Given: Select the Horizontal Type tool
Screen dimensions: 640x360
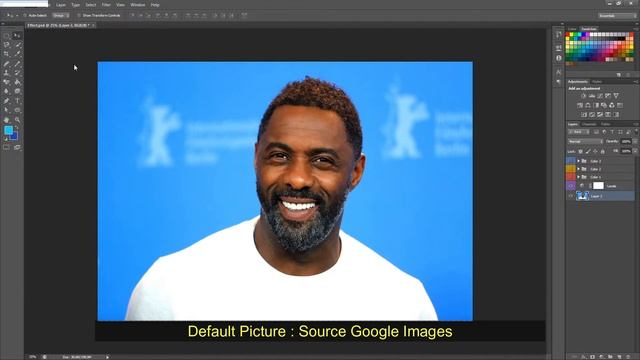Looking at the screenshot, I should [17, 100].
